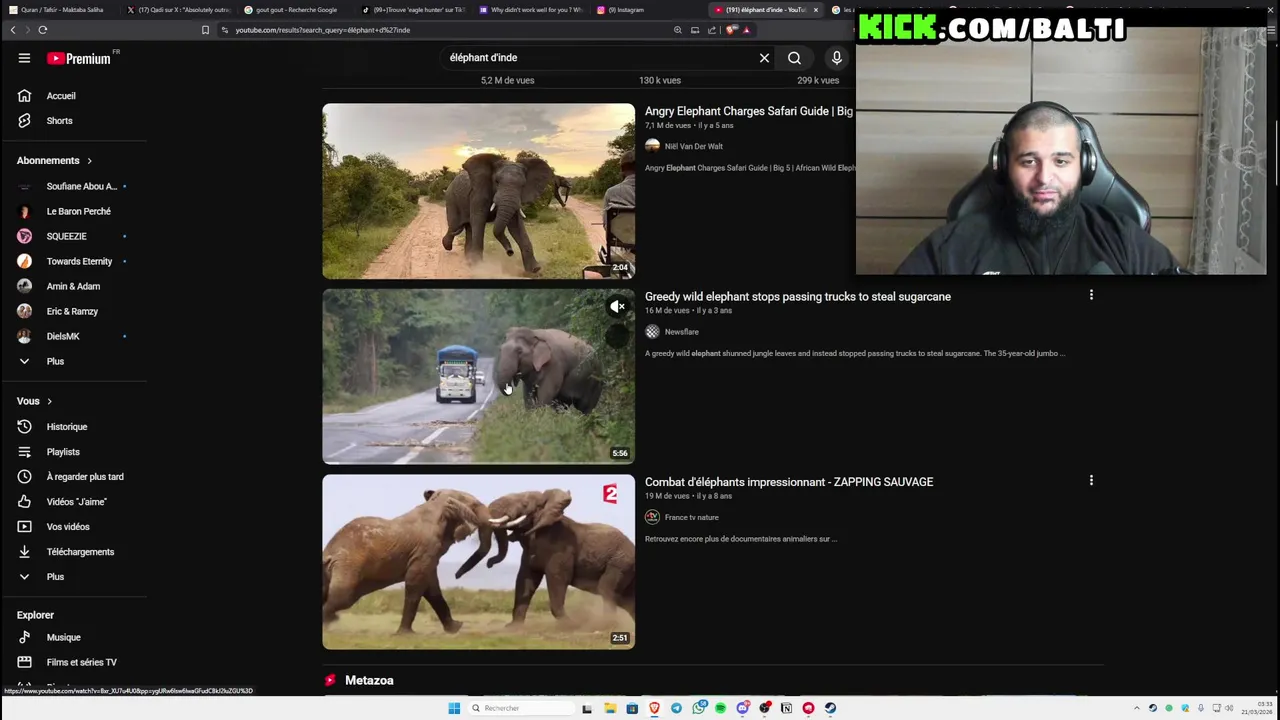The image size is (1280, 720).
Task: Click the magnifier search button
Action: pyautogui.click(x=794, y=58)
